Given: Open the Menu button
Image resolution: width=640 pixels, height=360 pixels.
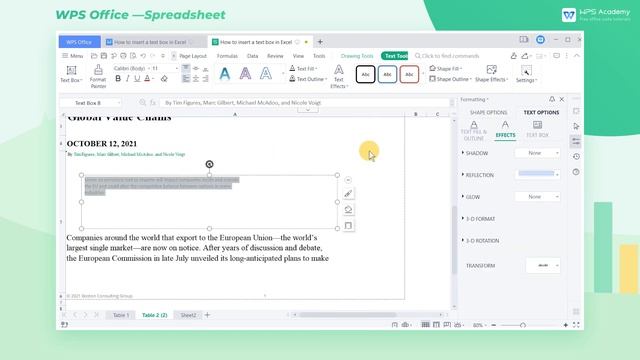Looking at the screenshot, I should click(x=73, y=56).
